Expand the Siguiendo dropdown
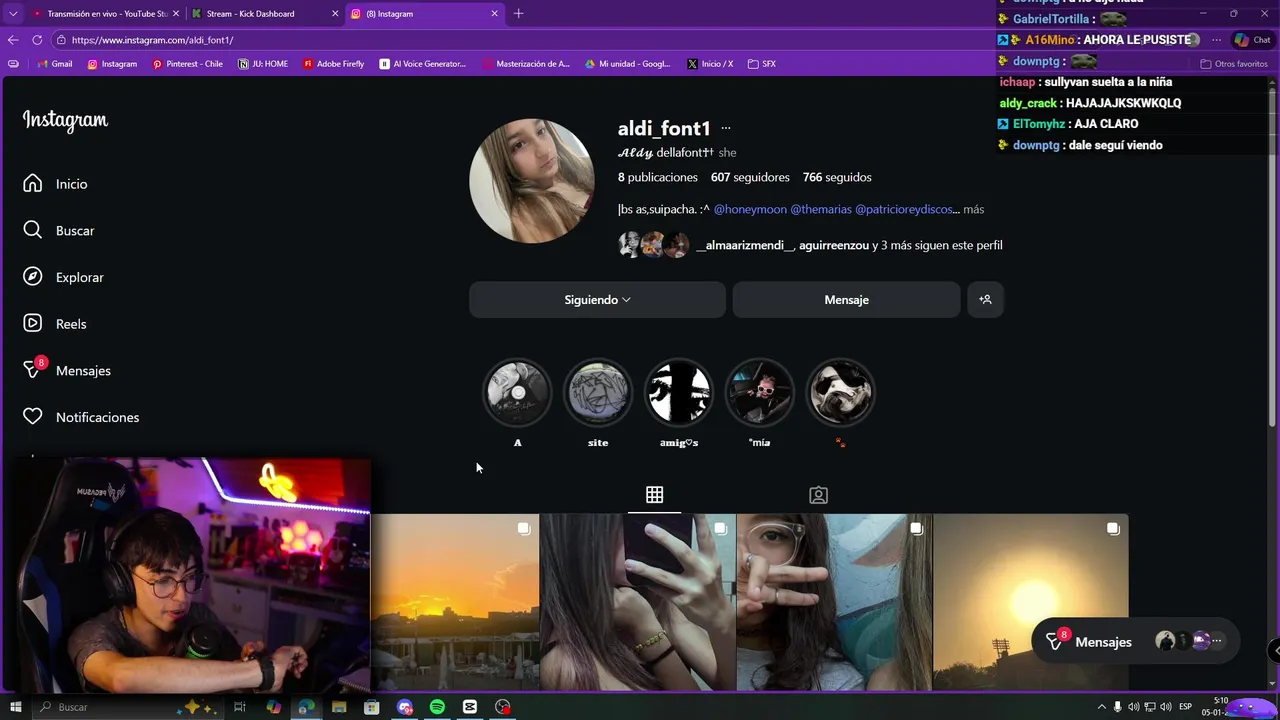Viewport: 1280px width, 720px height. [597, 300]
